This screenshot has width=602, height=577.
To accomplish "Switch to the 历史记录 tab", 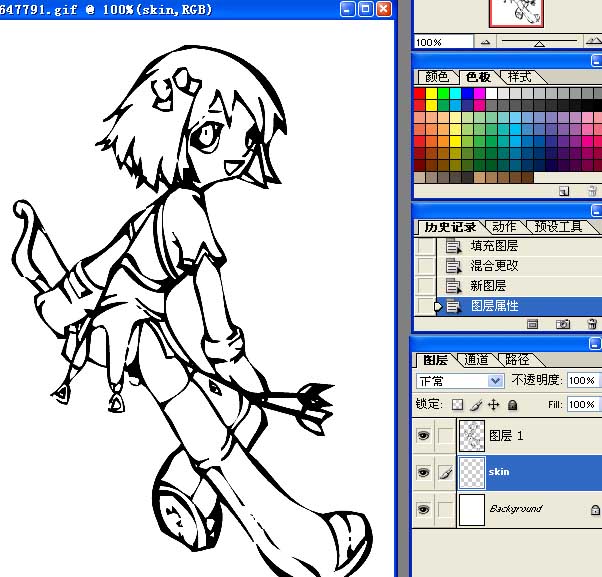I will click(x=450, y=227).
